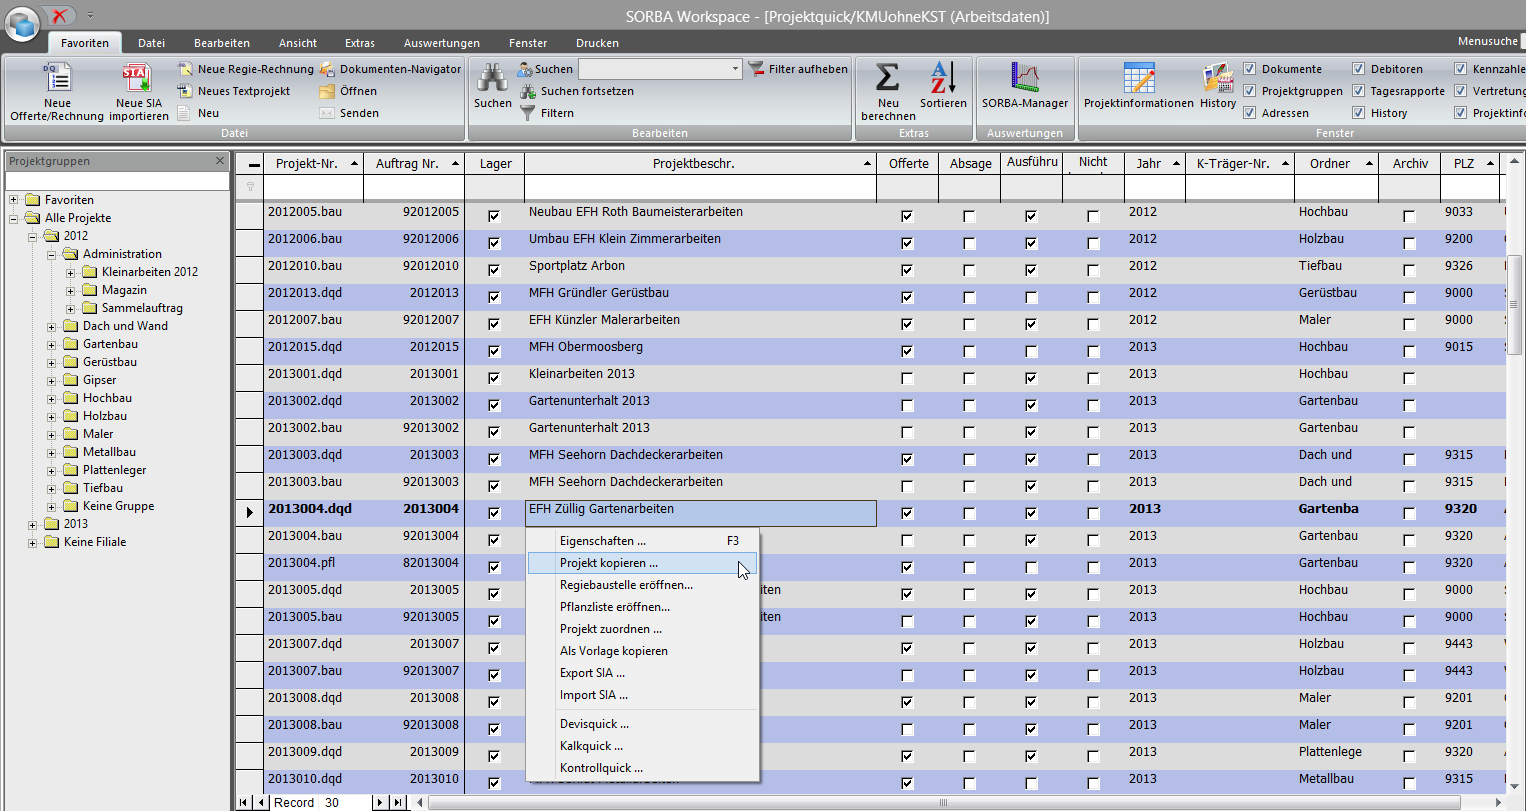Click the Ordner column header
This screenshot has height=811, width=1526.
click(x=1337, y=163)
